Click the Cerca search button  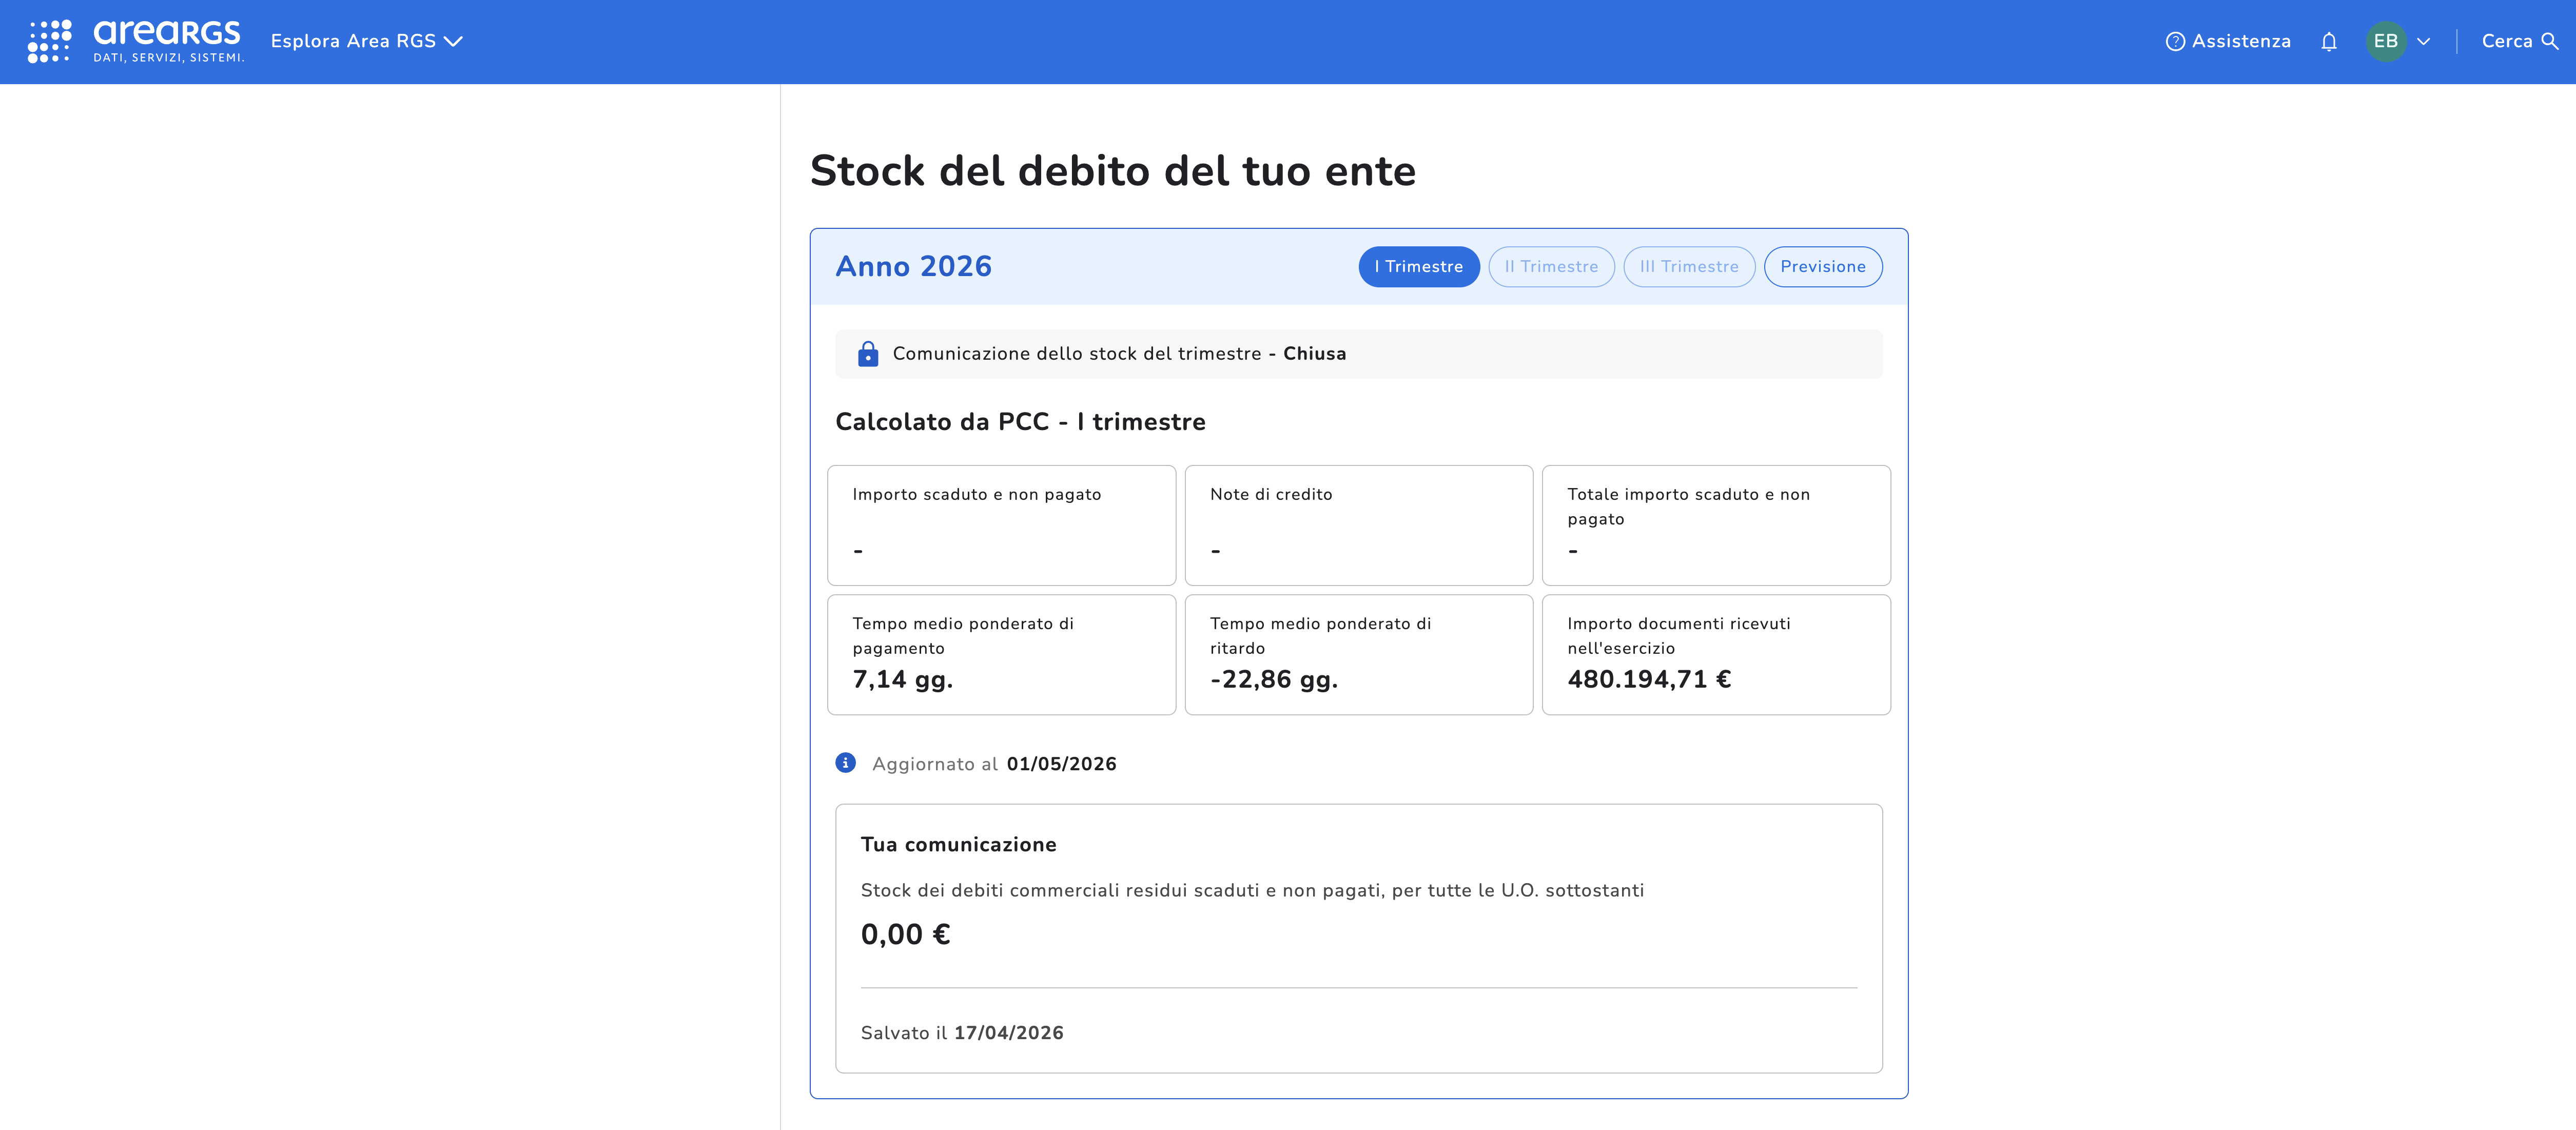(2520, 41)
